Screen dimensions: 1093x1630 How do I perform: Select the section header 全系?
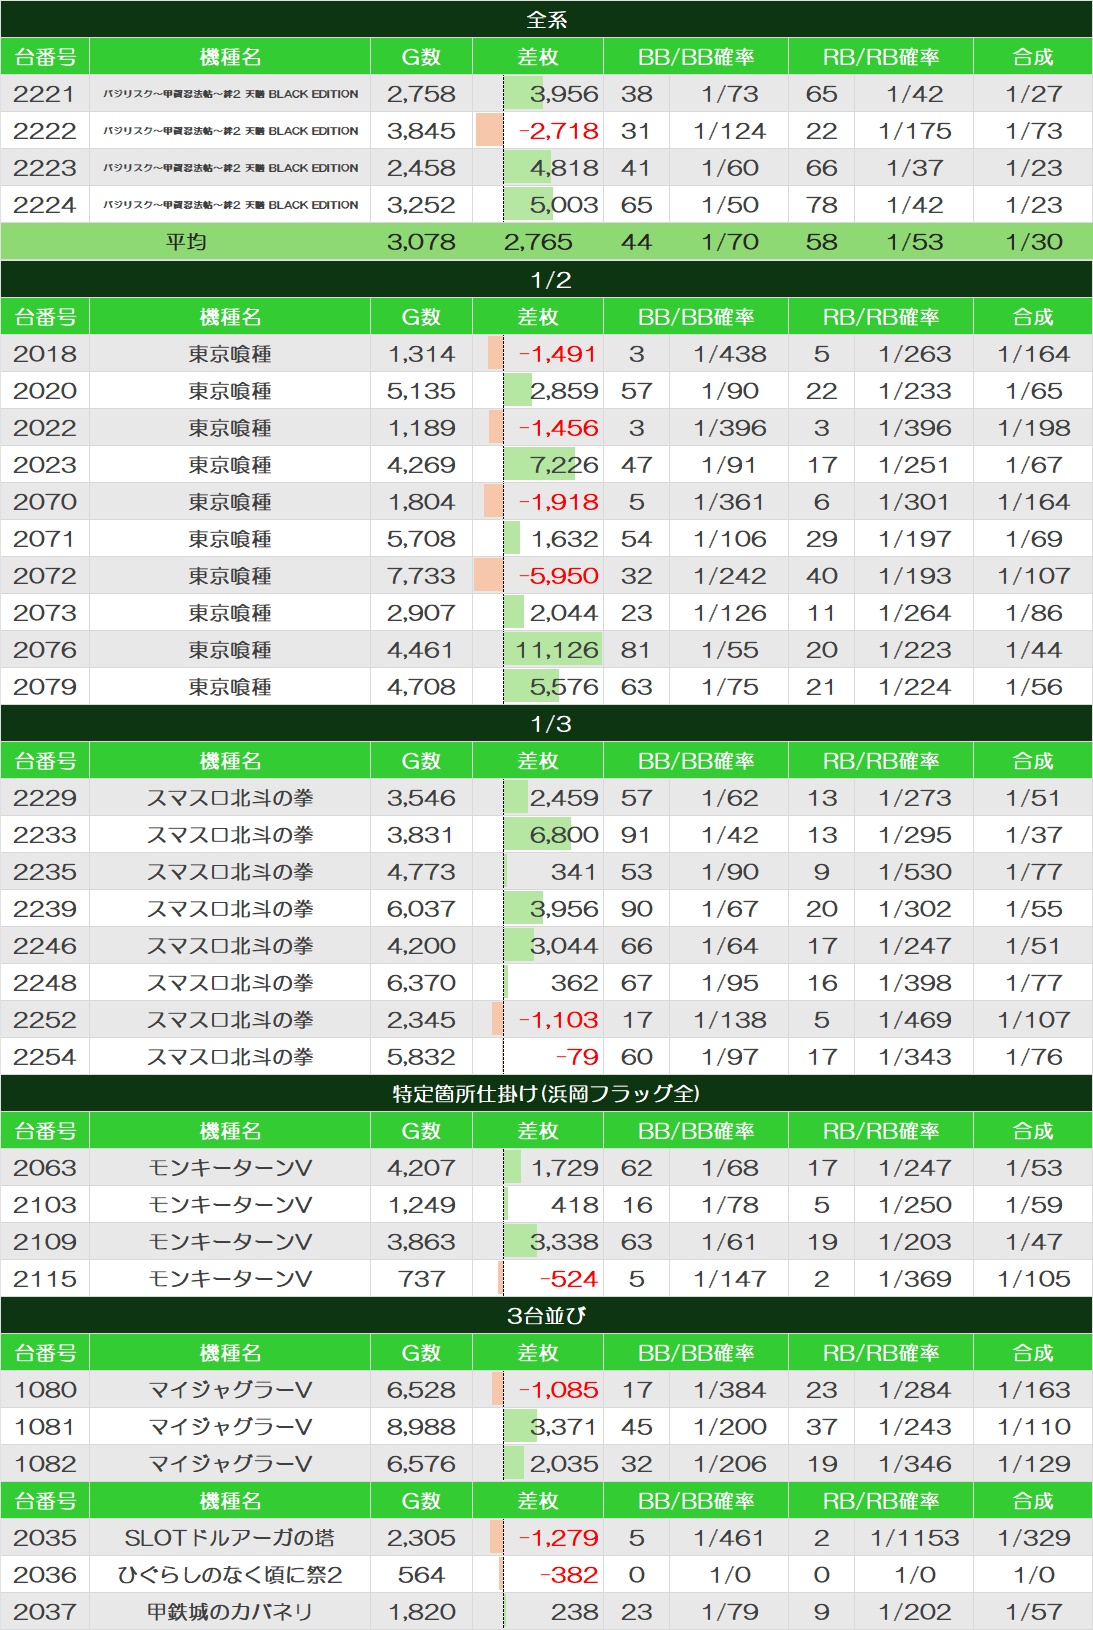[546, 19]
